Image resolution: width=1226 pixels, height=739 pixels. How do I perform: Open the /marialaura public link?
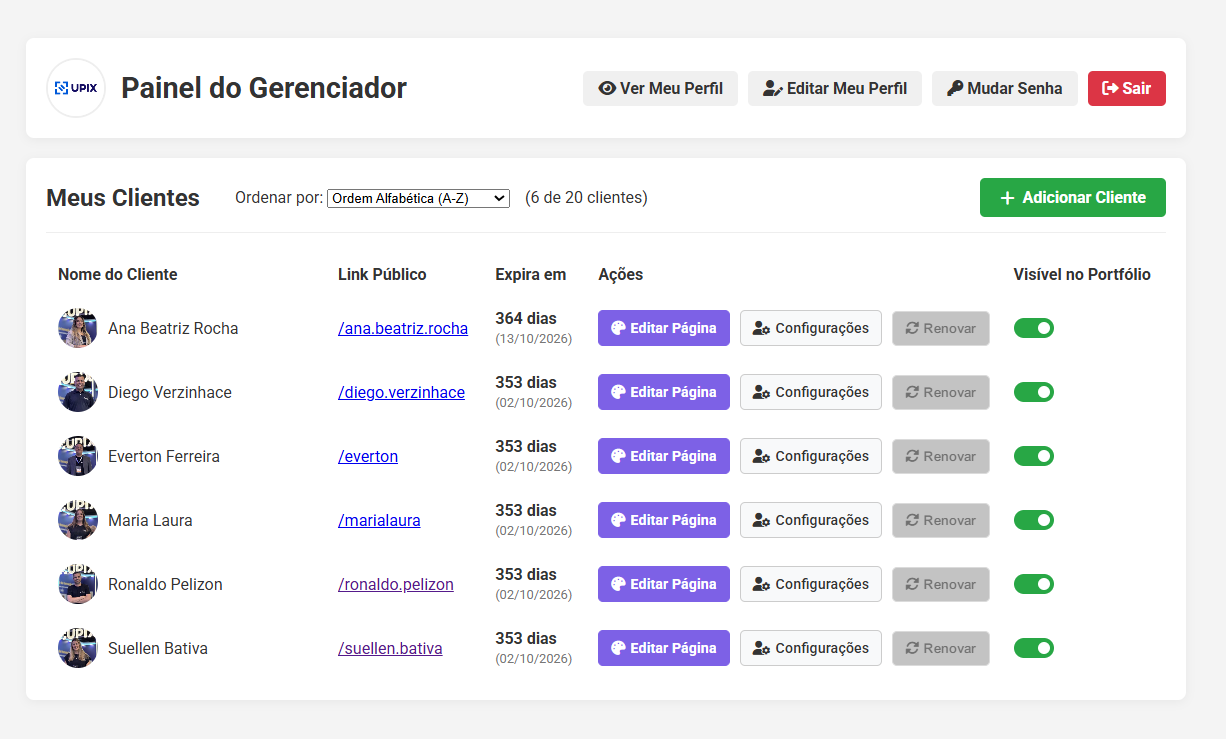click(379, 520)
